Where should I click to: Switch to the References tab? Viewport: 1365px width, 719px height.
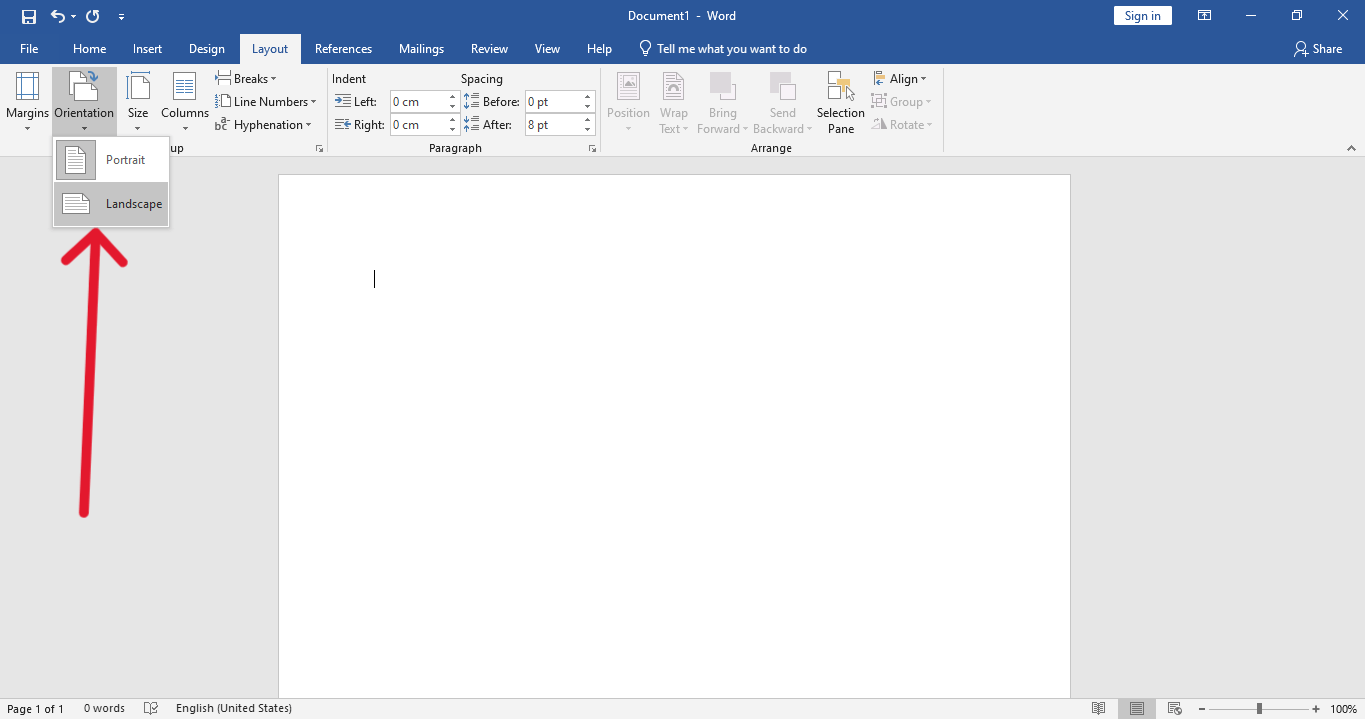tap(343, 48)
